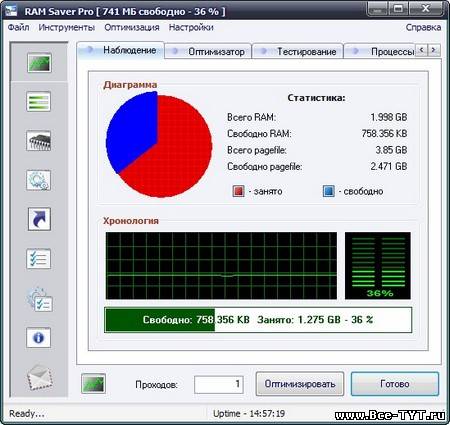Viewport: 450px width, 425px height.
Task: Open the Инструменты menu
Action: point(67,27)
